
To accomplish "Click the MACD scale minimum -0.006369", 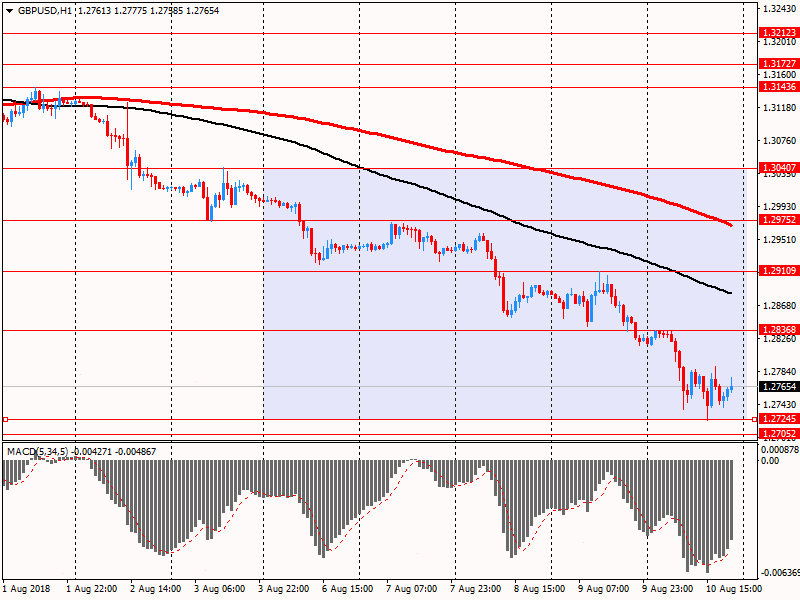I will [x=780, y=573].
